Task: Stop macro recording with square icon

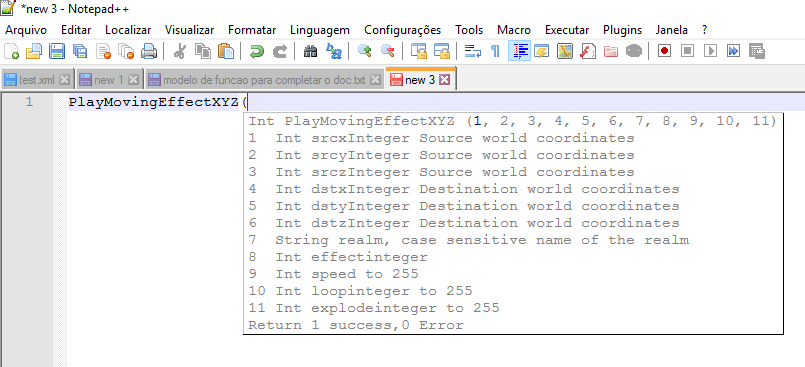Action: pos(687,51)
